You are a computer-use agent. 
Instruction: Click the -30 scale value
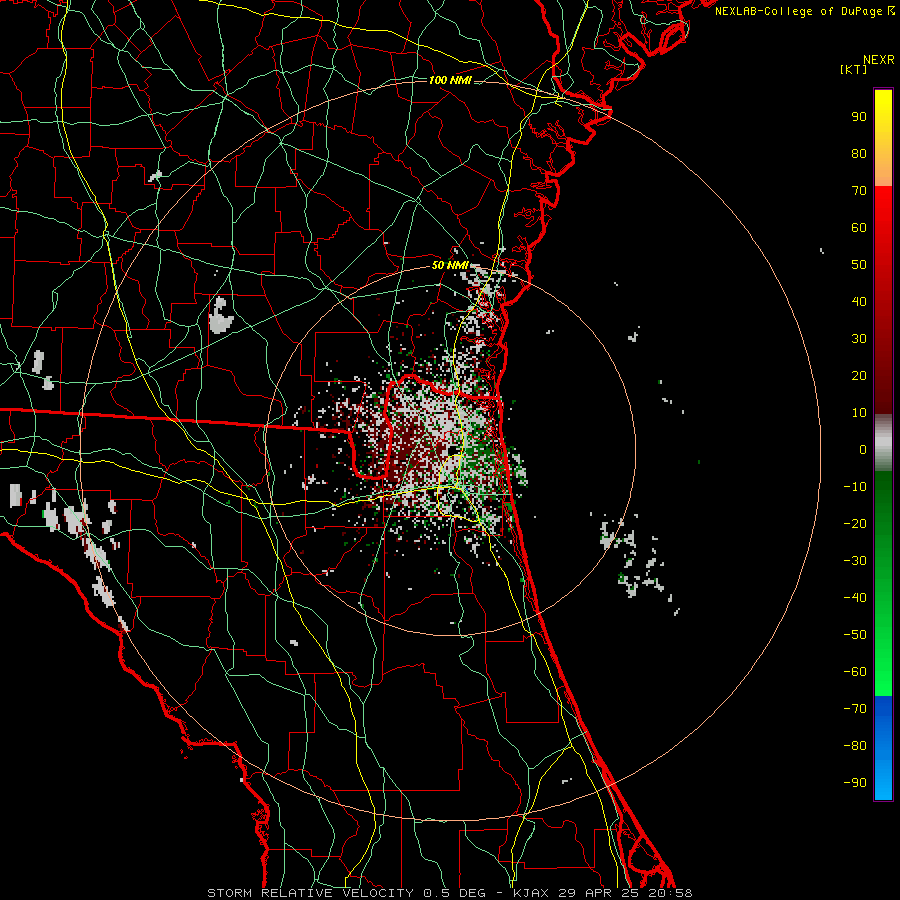(855, 561)
